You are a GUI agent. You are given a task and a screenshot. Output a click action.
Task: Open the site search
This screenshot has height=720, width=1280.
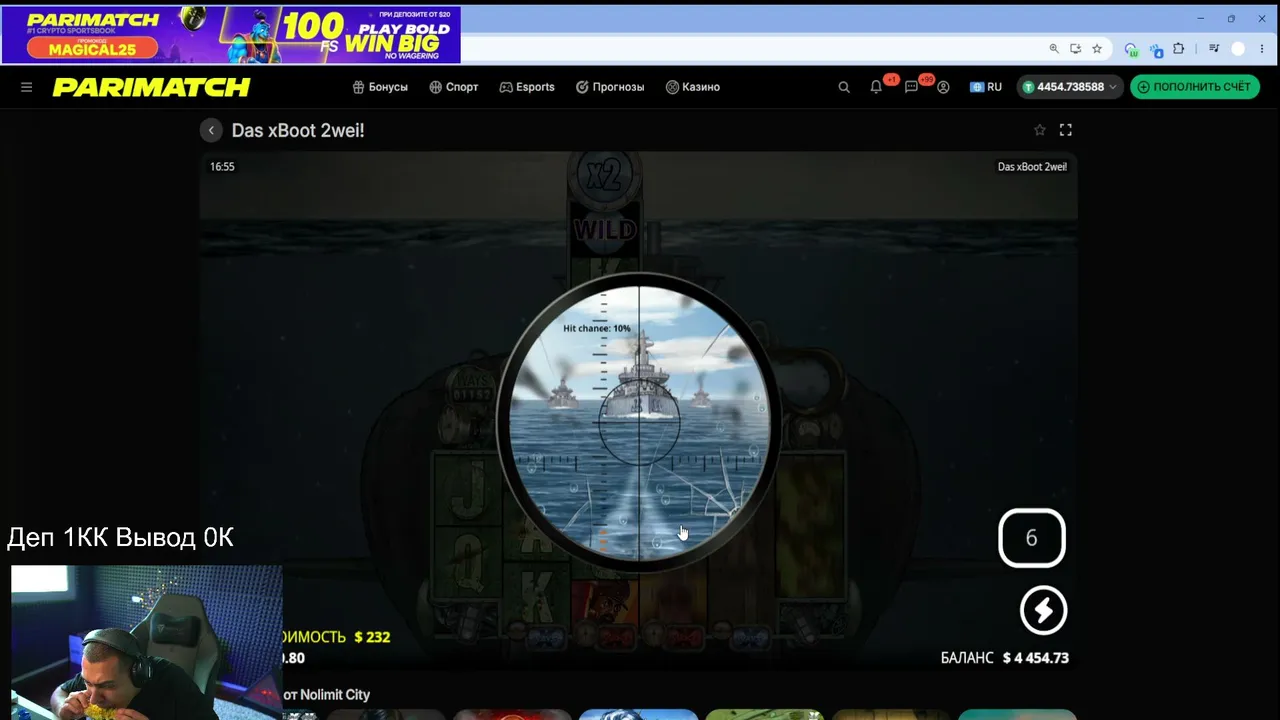[844, 87]
